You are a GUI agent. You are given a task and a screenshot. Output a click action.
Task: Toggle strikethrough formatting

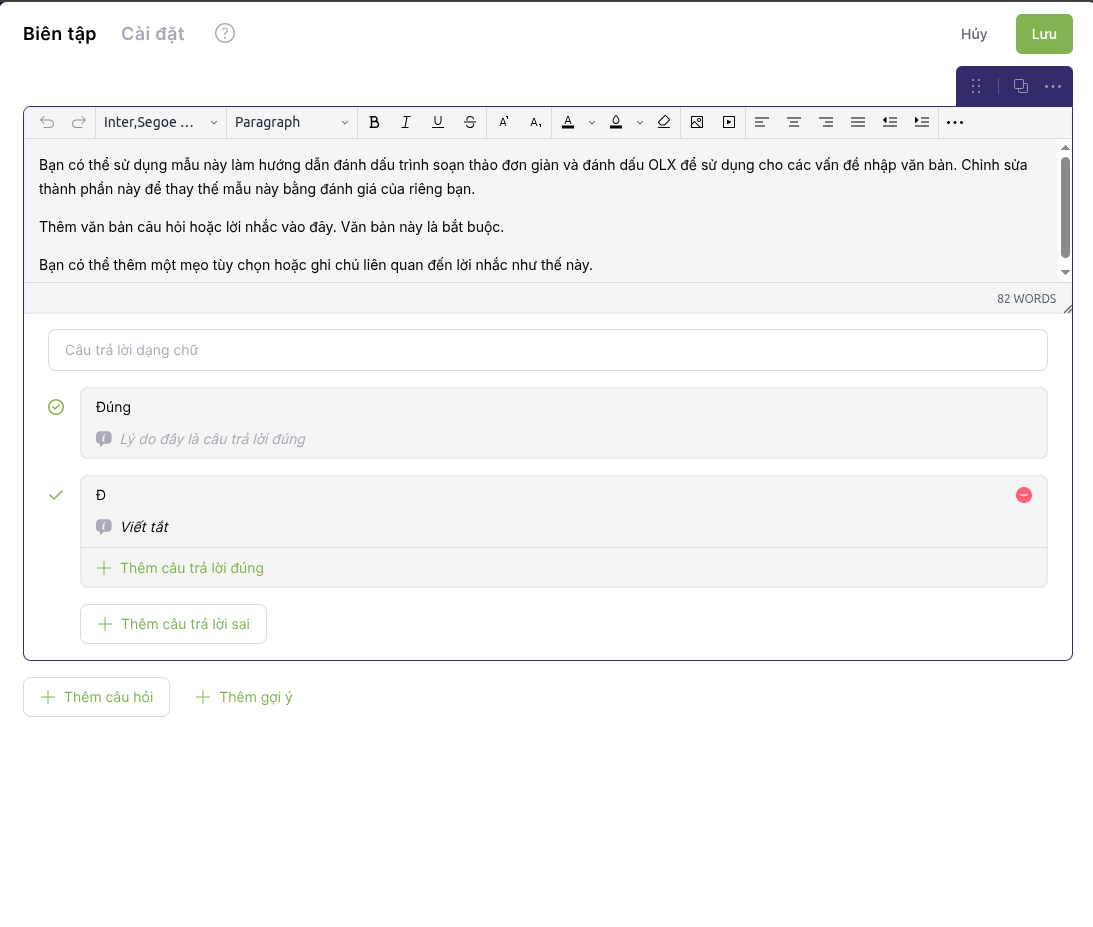(470, 123)
